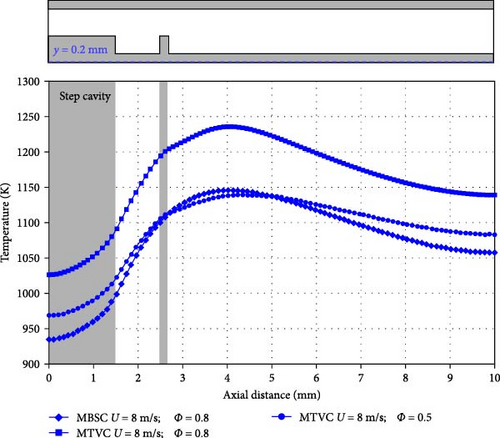The image size is (500, 438).
Task: Click the narrow gray bar in the plot
Action: coord(163,223)
